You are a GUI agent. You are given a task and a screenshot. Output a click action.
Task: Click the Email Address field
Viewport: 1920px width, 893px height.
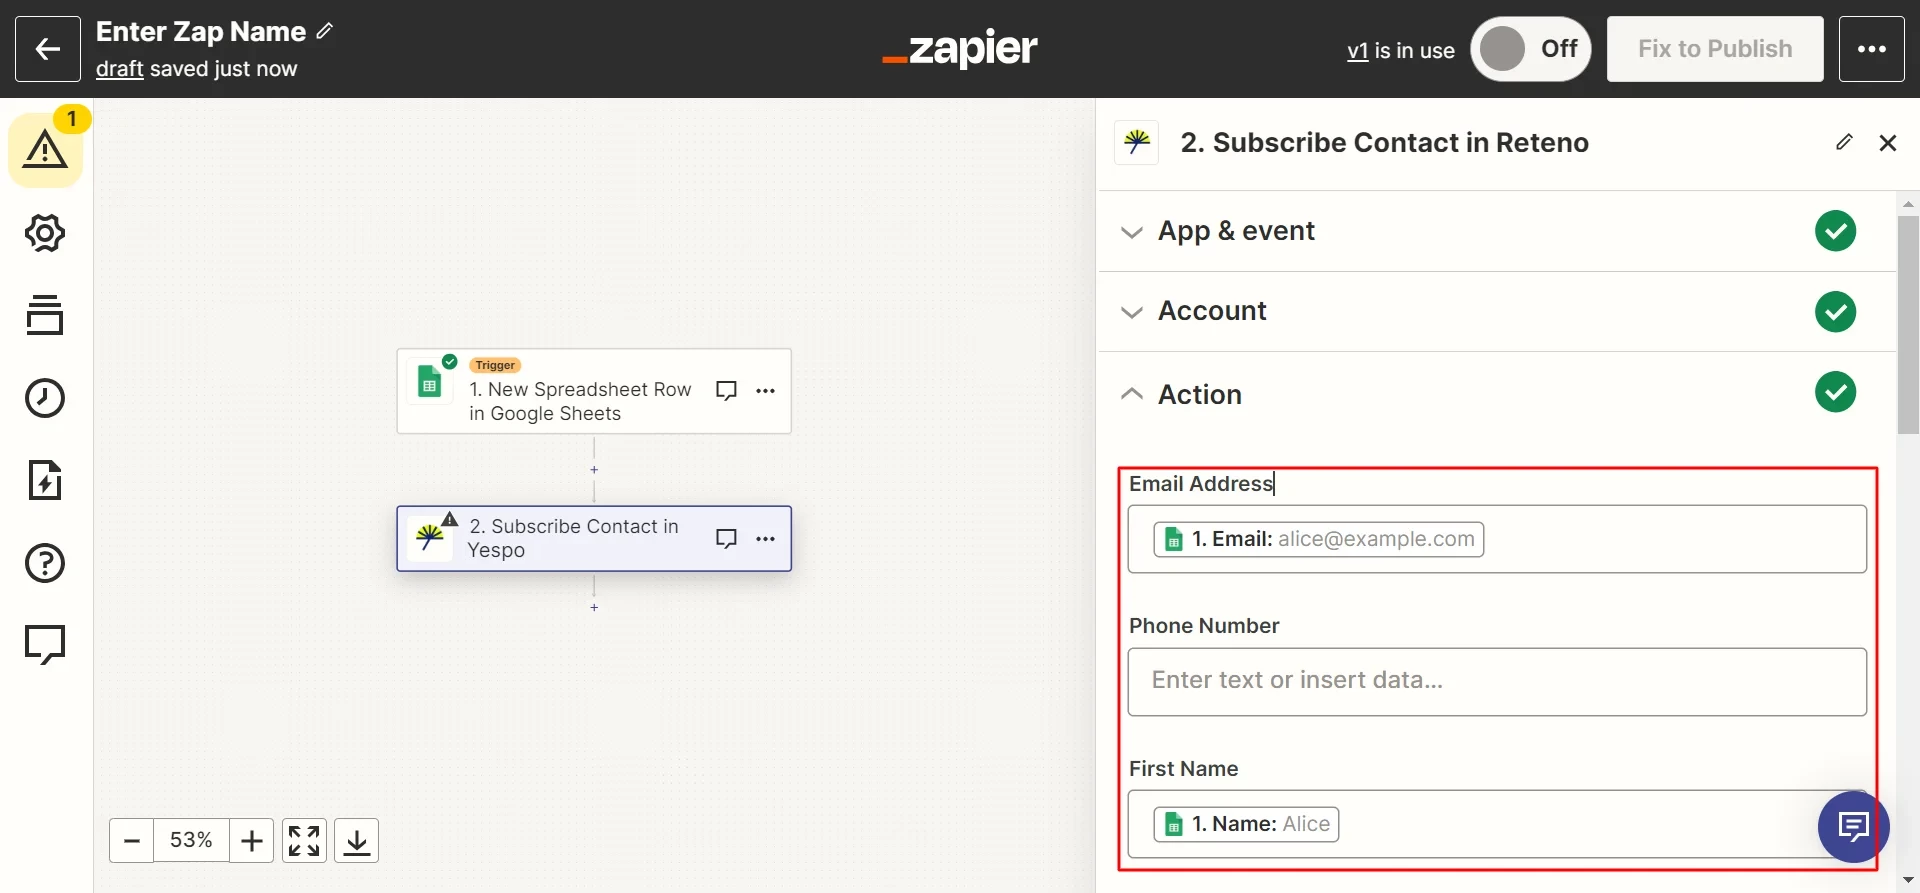click(1497, 539)
